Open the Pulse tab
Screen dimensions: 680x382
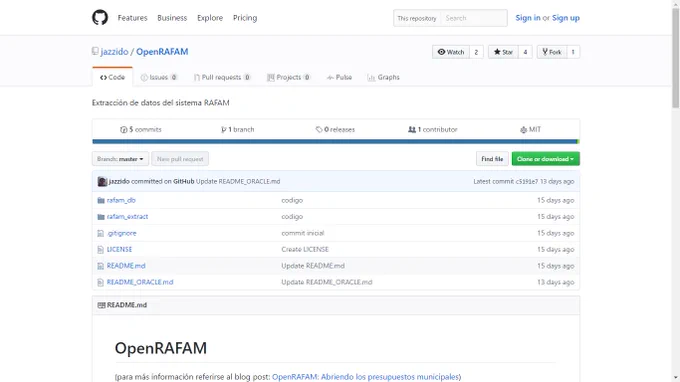pos(339,77)
